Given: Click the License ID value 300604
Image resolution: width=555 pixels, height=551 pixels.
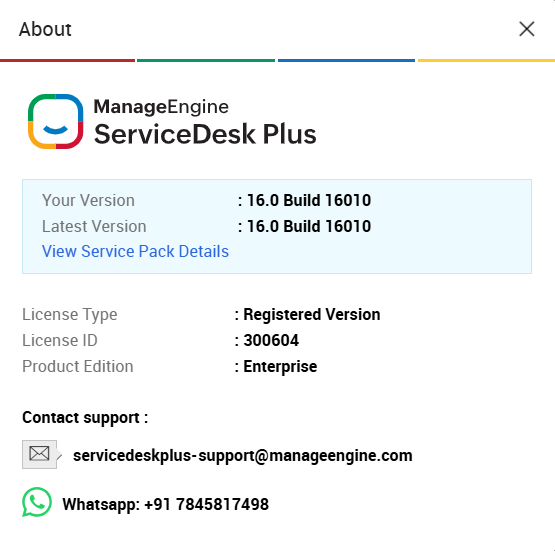Looking at the screenshot, I should (271, 340).
